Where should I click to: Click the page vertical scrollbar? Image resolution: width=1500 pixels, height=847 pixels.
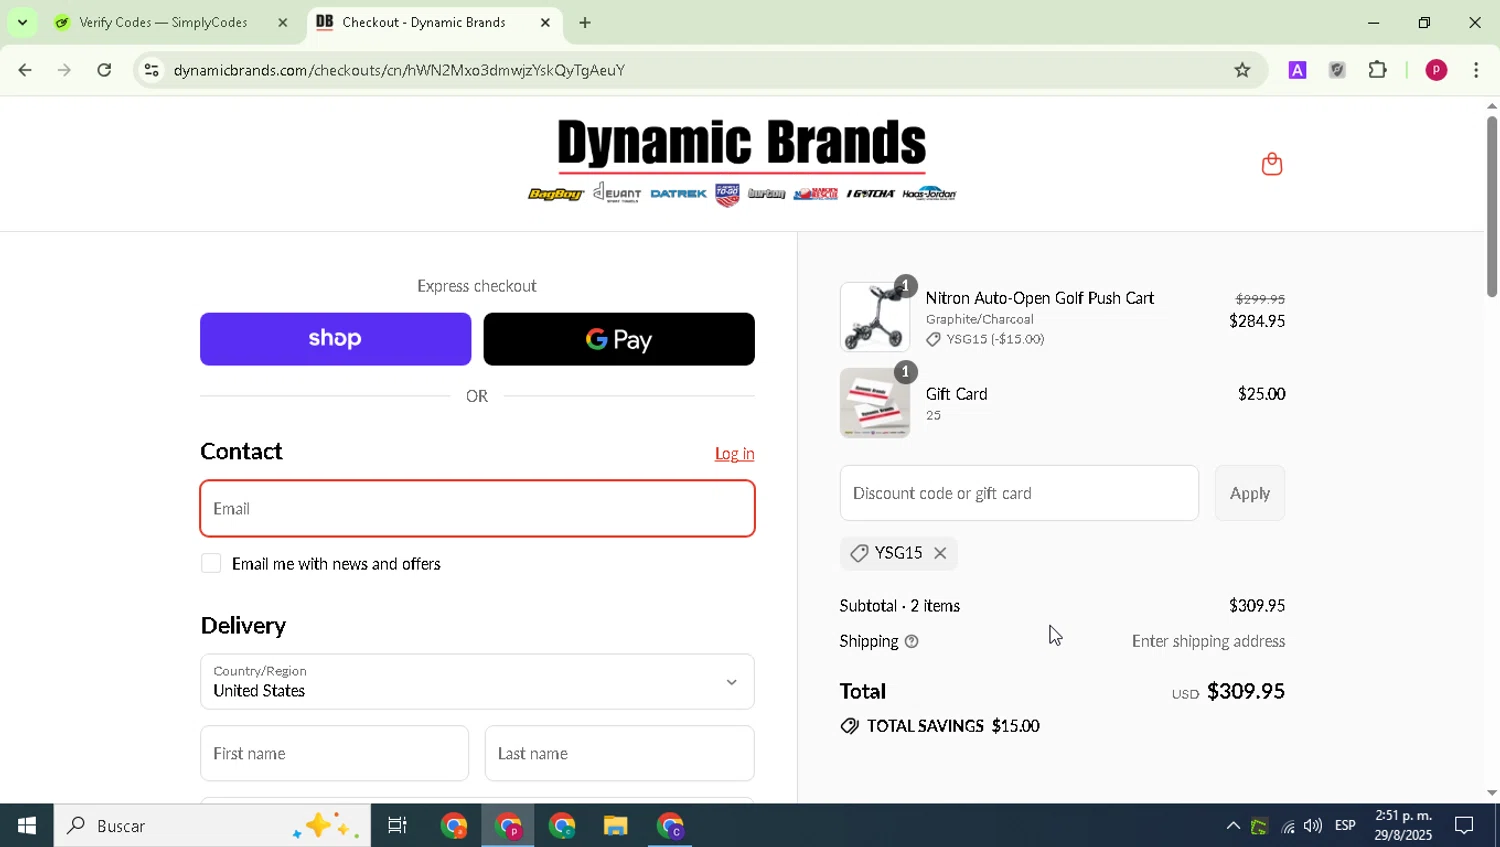(x=1491, y=207)
